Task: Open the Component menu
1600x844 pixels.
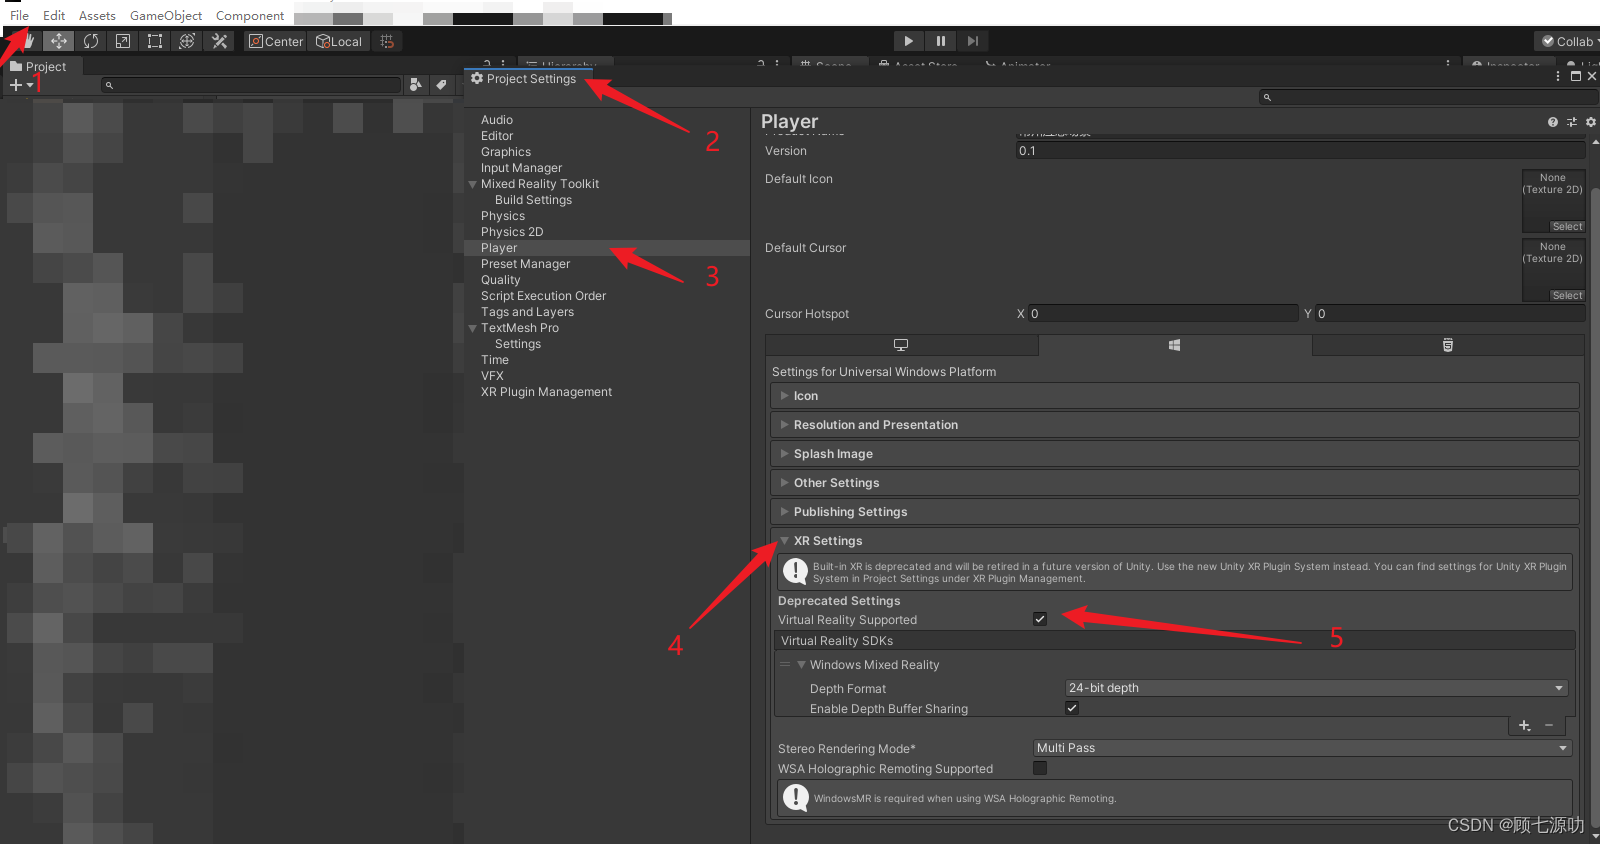Action: pos(250,16)
